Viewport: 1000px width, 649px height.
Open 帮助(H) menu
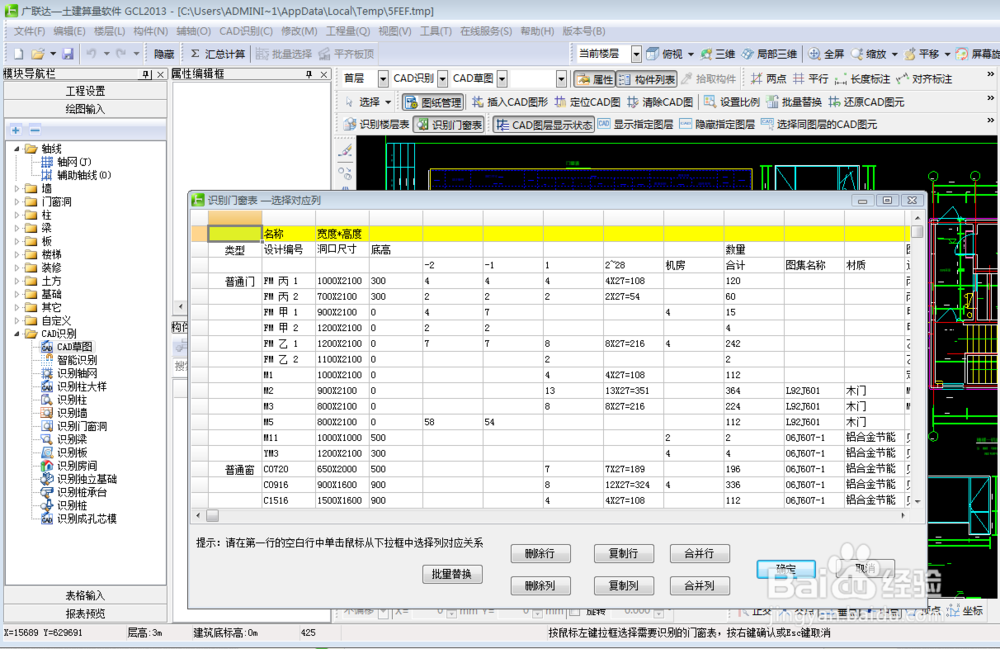537,31
